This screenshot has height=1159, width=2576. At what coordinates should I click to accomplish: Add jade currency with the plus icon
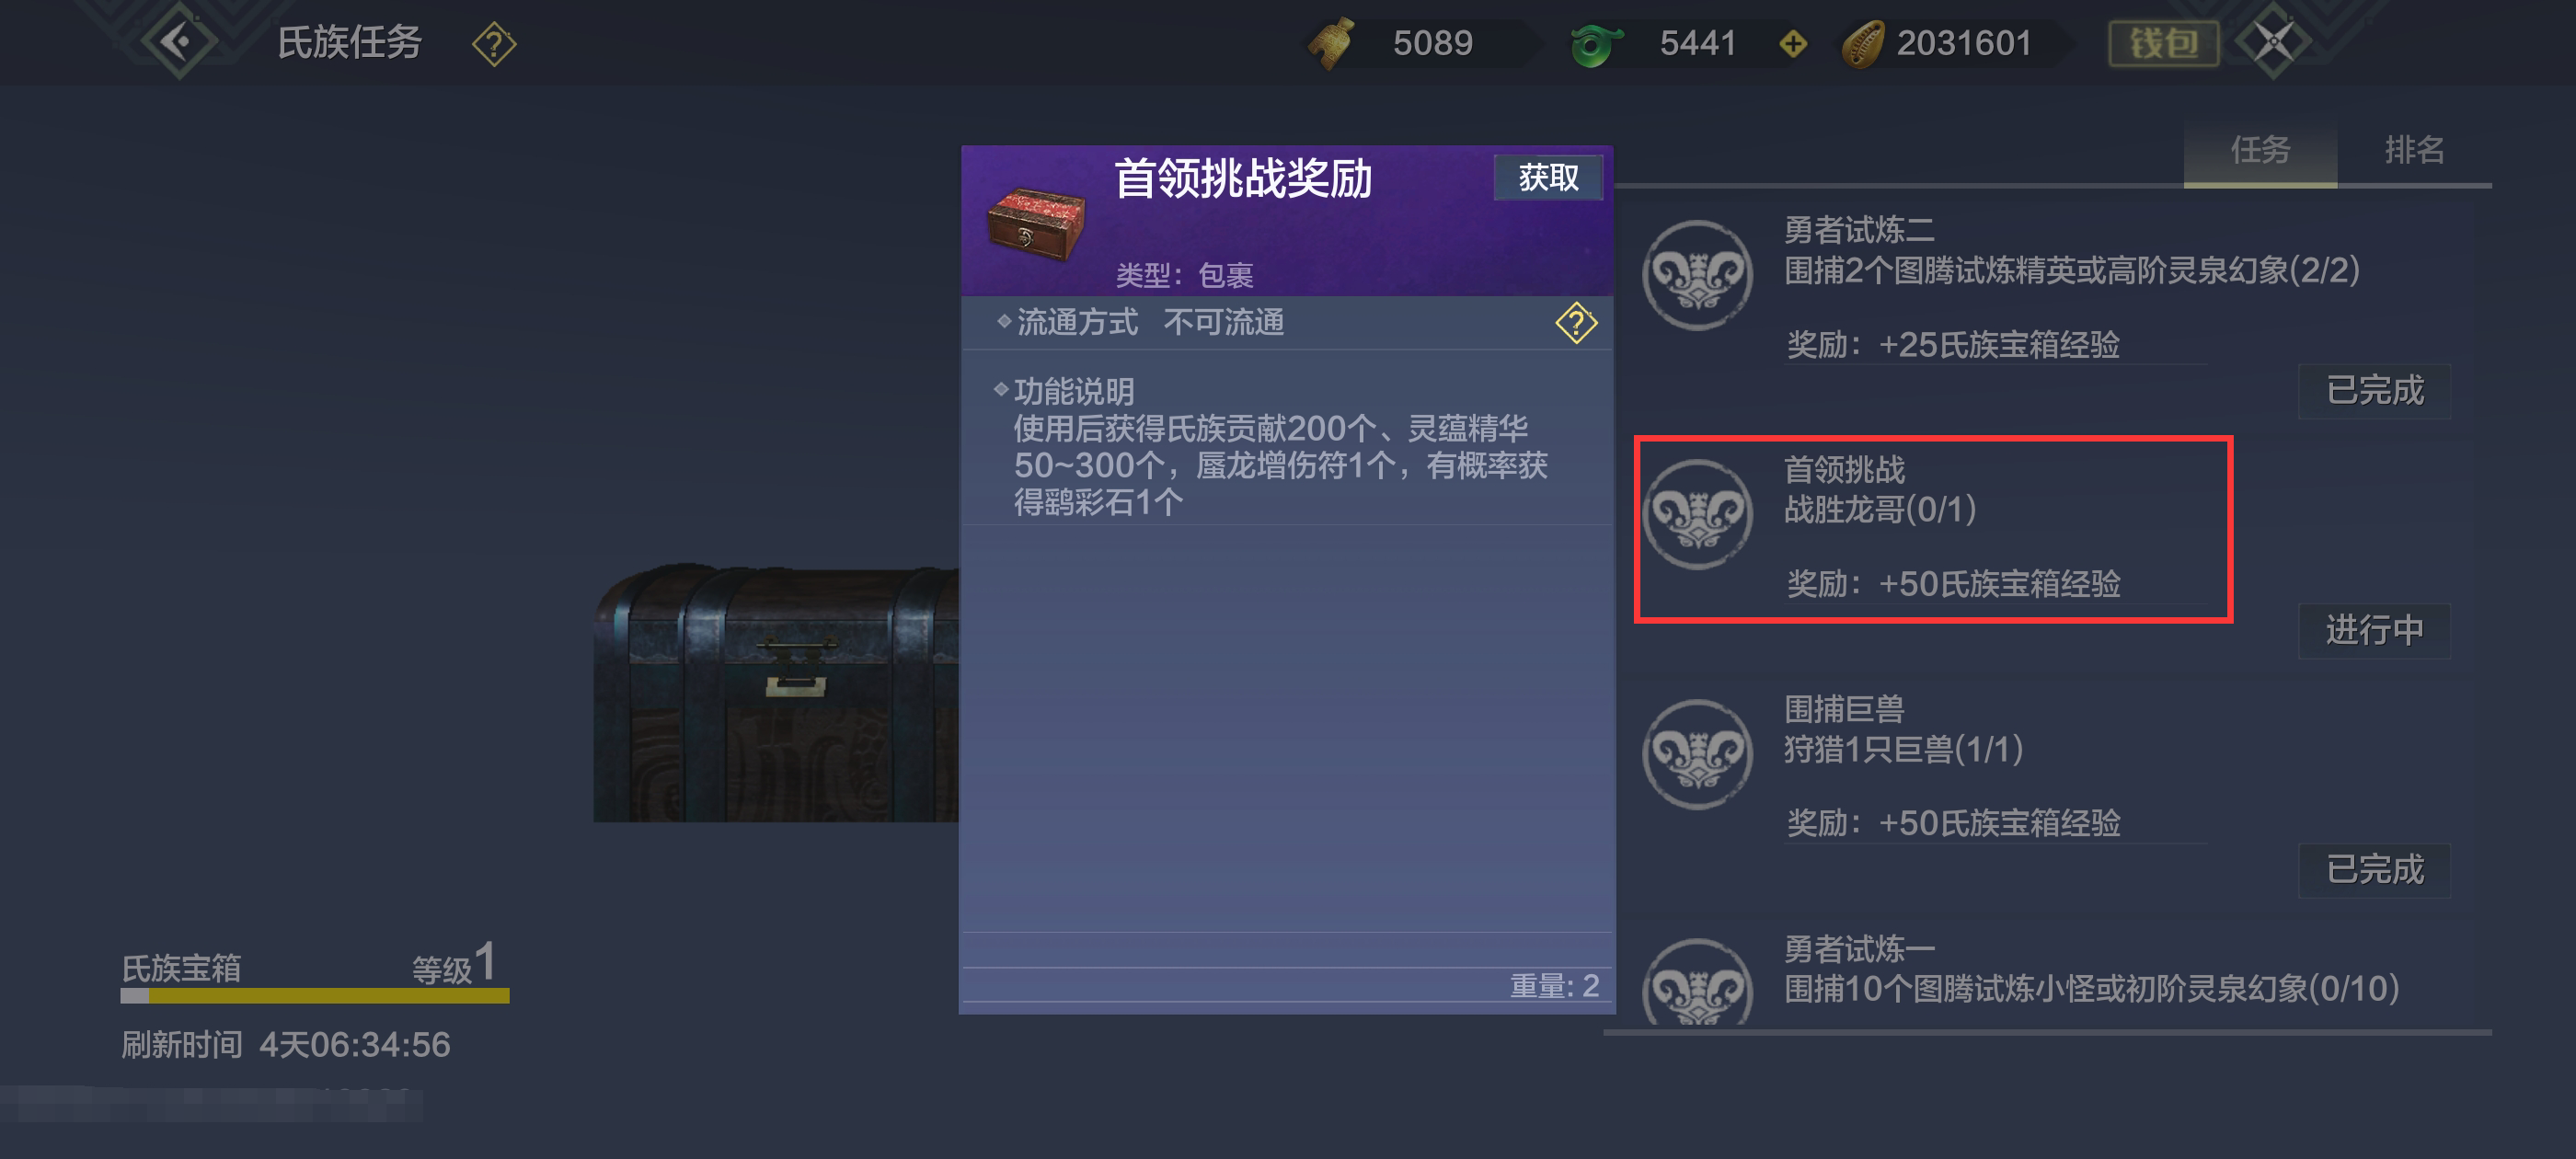coord(1793,44)
